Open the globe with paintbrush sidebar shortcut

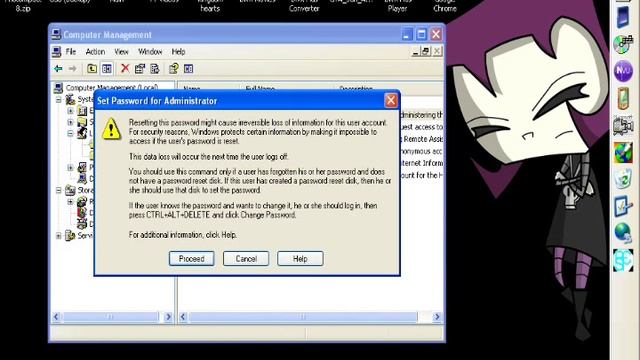[623, 152]
